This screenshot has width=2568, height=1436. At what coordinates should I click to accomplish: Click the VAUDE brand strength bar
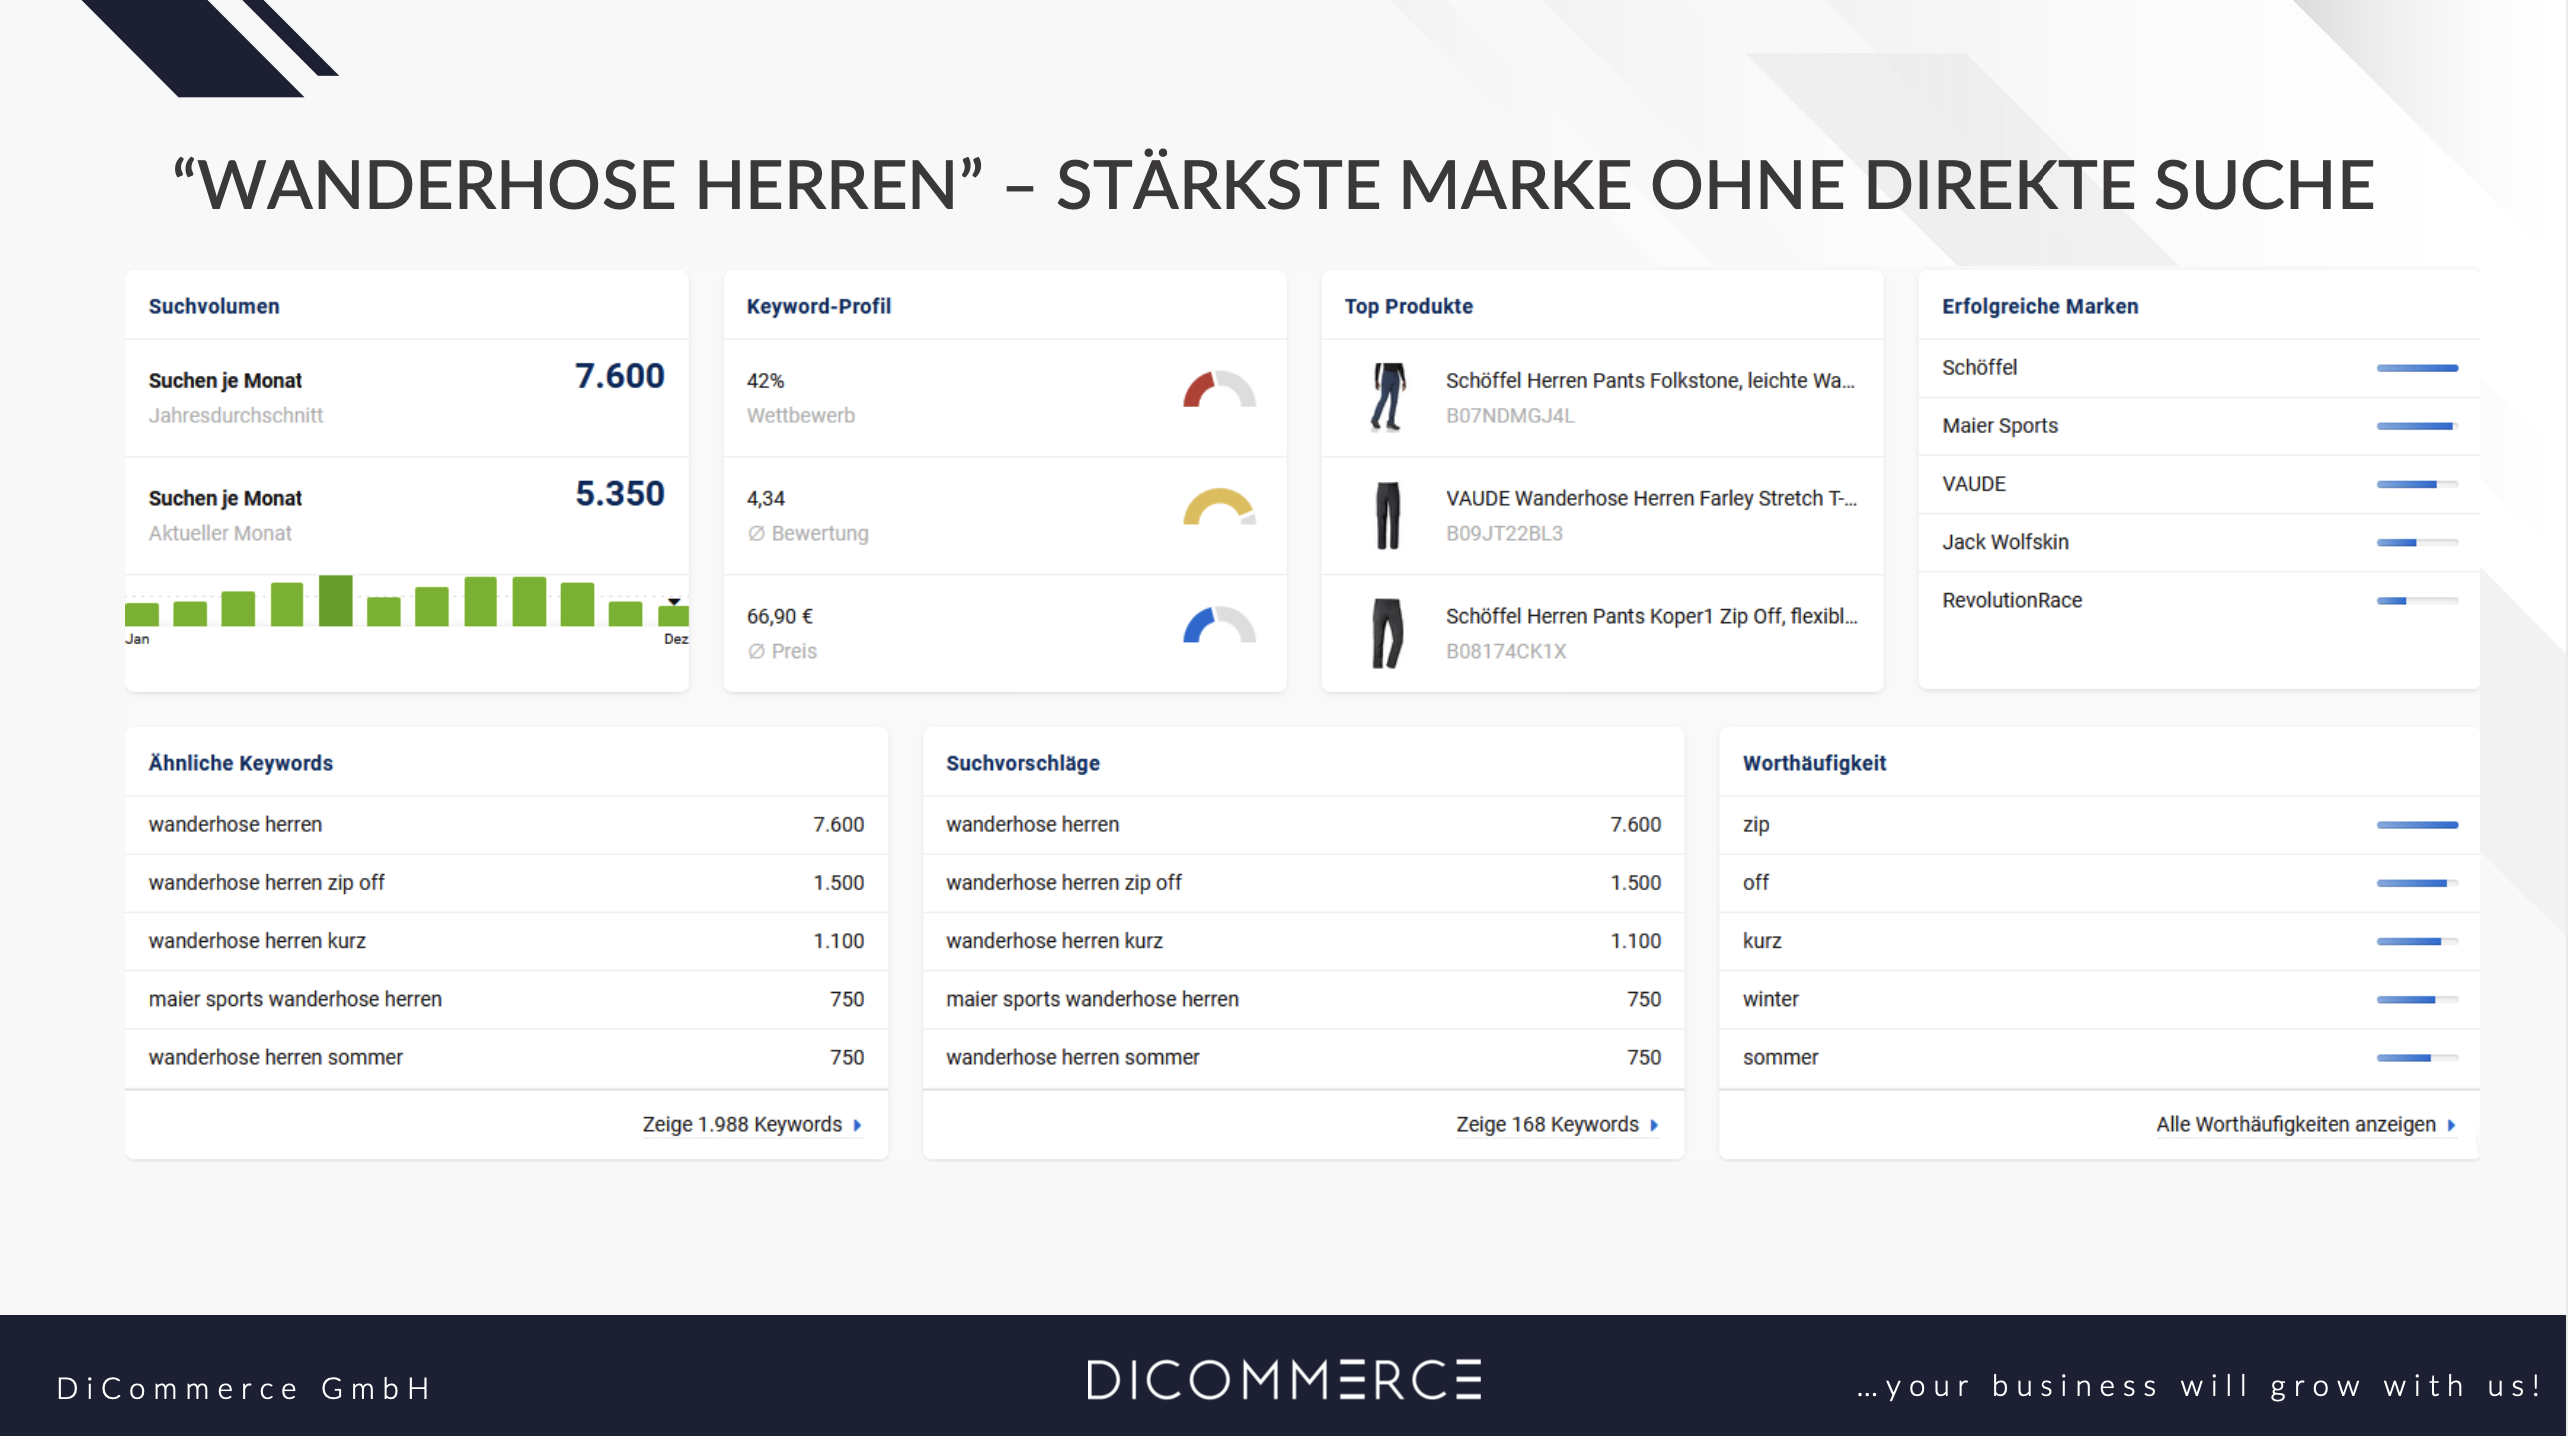click(2417, 484)
